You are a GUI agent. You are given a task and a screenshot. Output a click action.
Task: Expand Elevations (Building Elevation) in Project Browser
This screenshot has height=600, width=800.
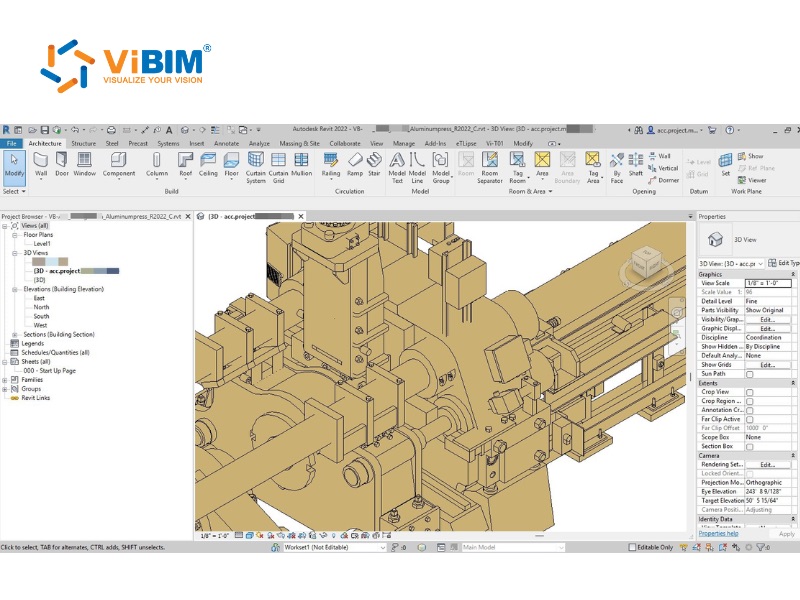click(13, 289)
